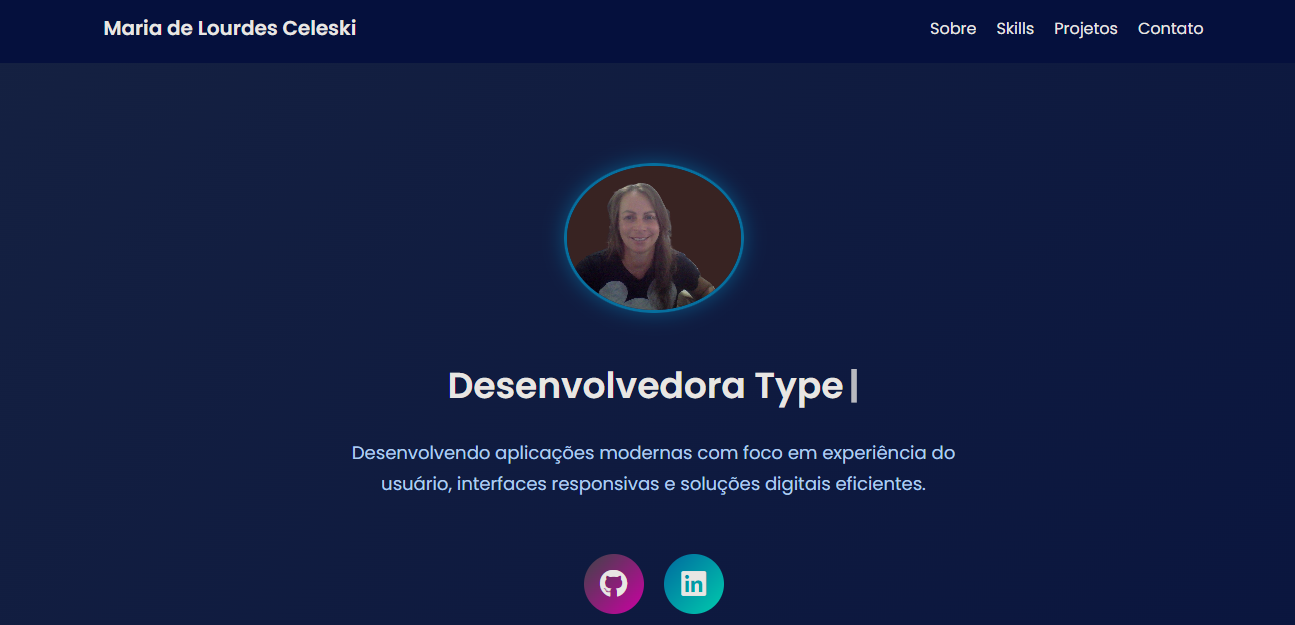Open the GitHub profile icon
This screenshot has width=1295, height=625.
click(x=613, y=584)
